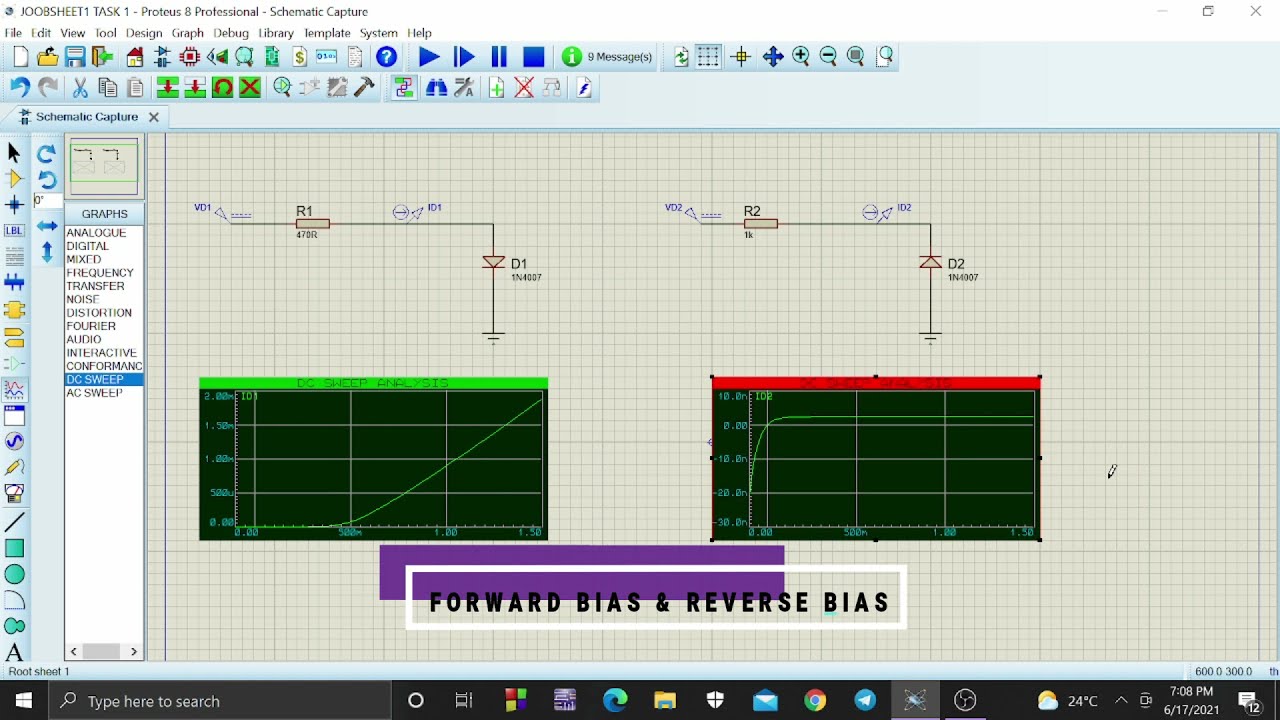Copy to clipboard using the copy icon
This screenshot has height=720, width=1280.
pyautogui.click(x=107, y=88)
